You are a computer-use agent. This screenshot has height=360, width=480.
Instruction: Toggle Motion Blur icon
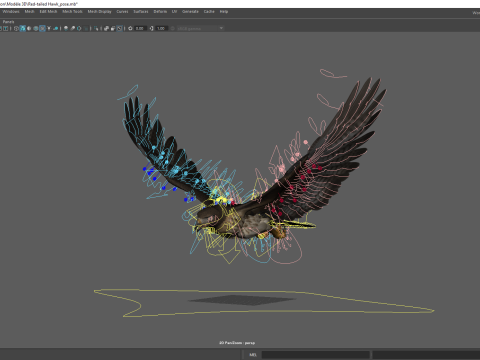[72, 28]
